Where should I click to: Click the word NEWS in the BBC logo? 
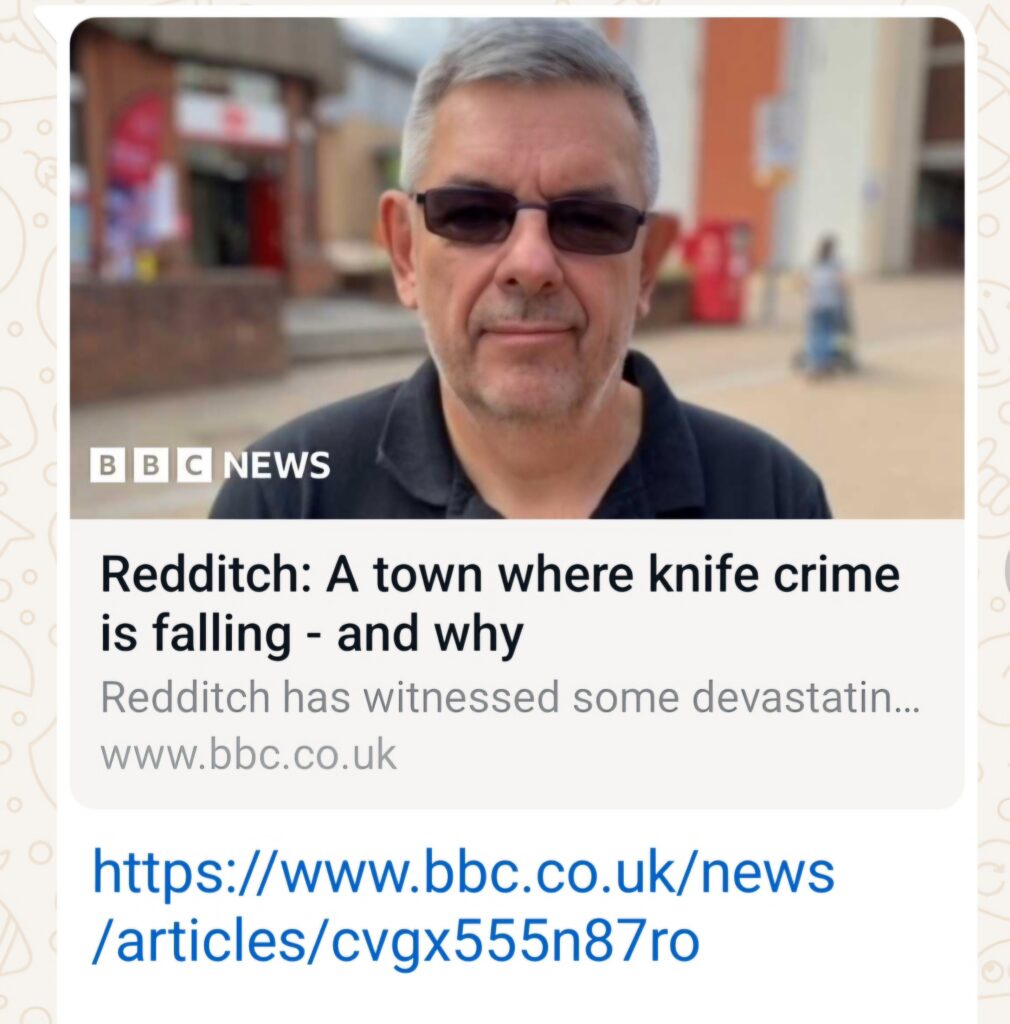click(277, 465)
